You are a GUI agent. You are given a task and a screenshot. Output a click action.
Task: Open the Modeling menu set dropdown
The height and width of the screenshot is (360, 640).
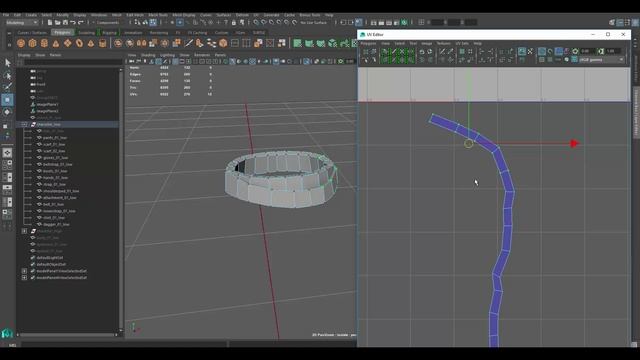(22, 22)
